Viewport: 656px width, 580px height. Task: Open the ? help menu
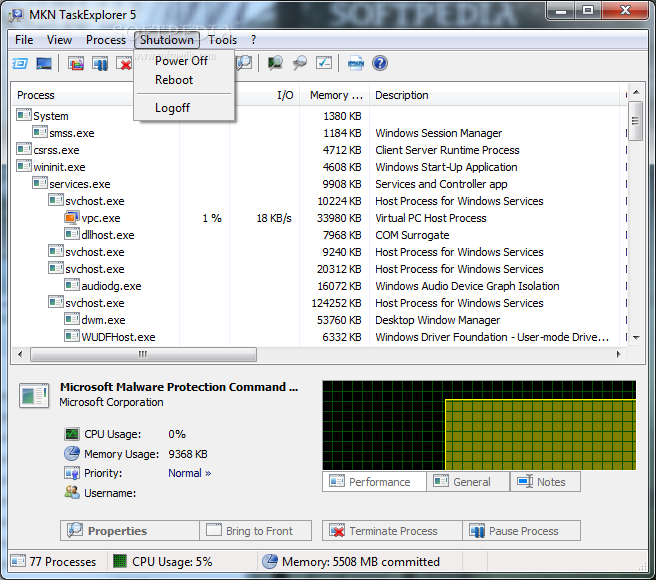coord(254,40)
